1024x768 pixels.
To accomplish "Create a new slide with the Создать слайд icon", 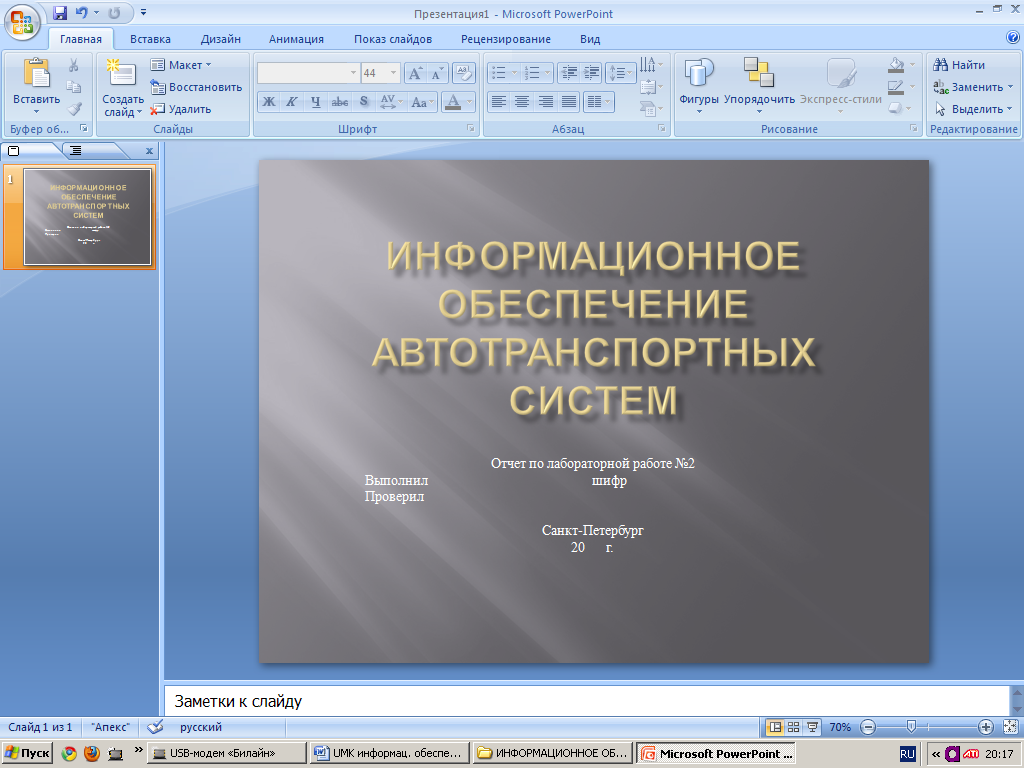I will pos(122,73).
